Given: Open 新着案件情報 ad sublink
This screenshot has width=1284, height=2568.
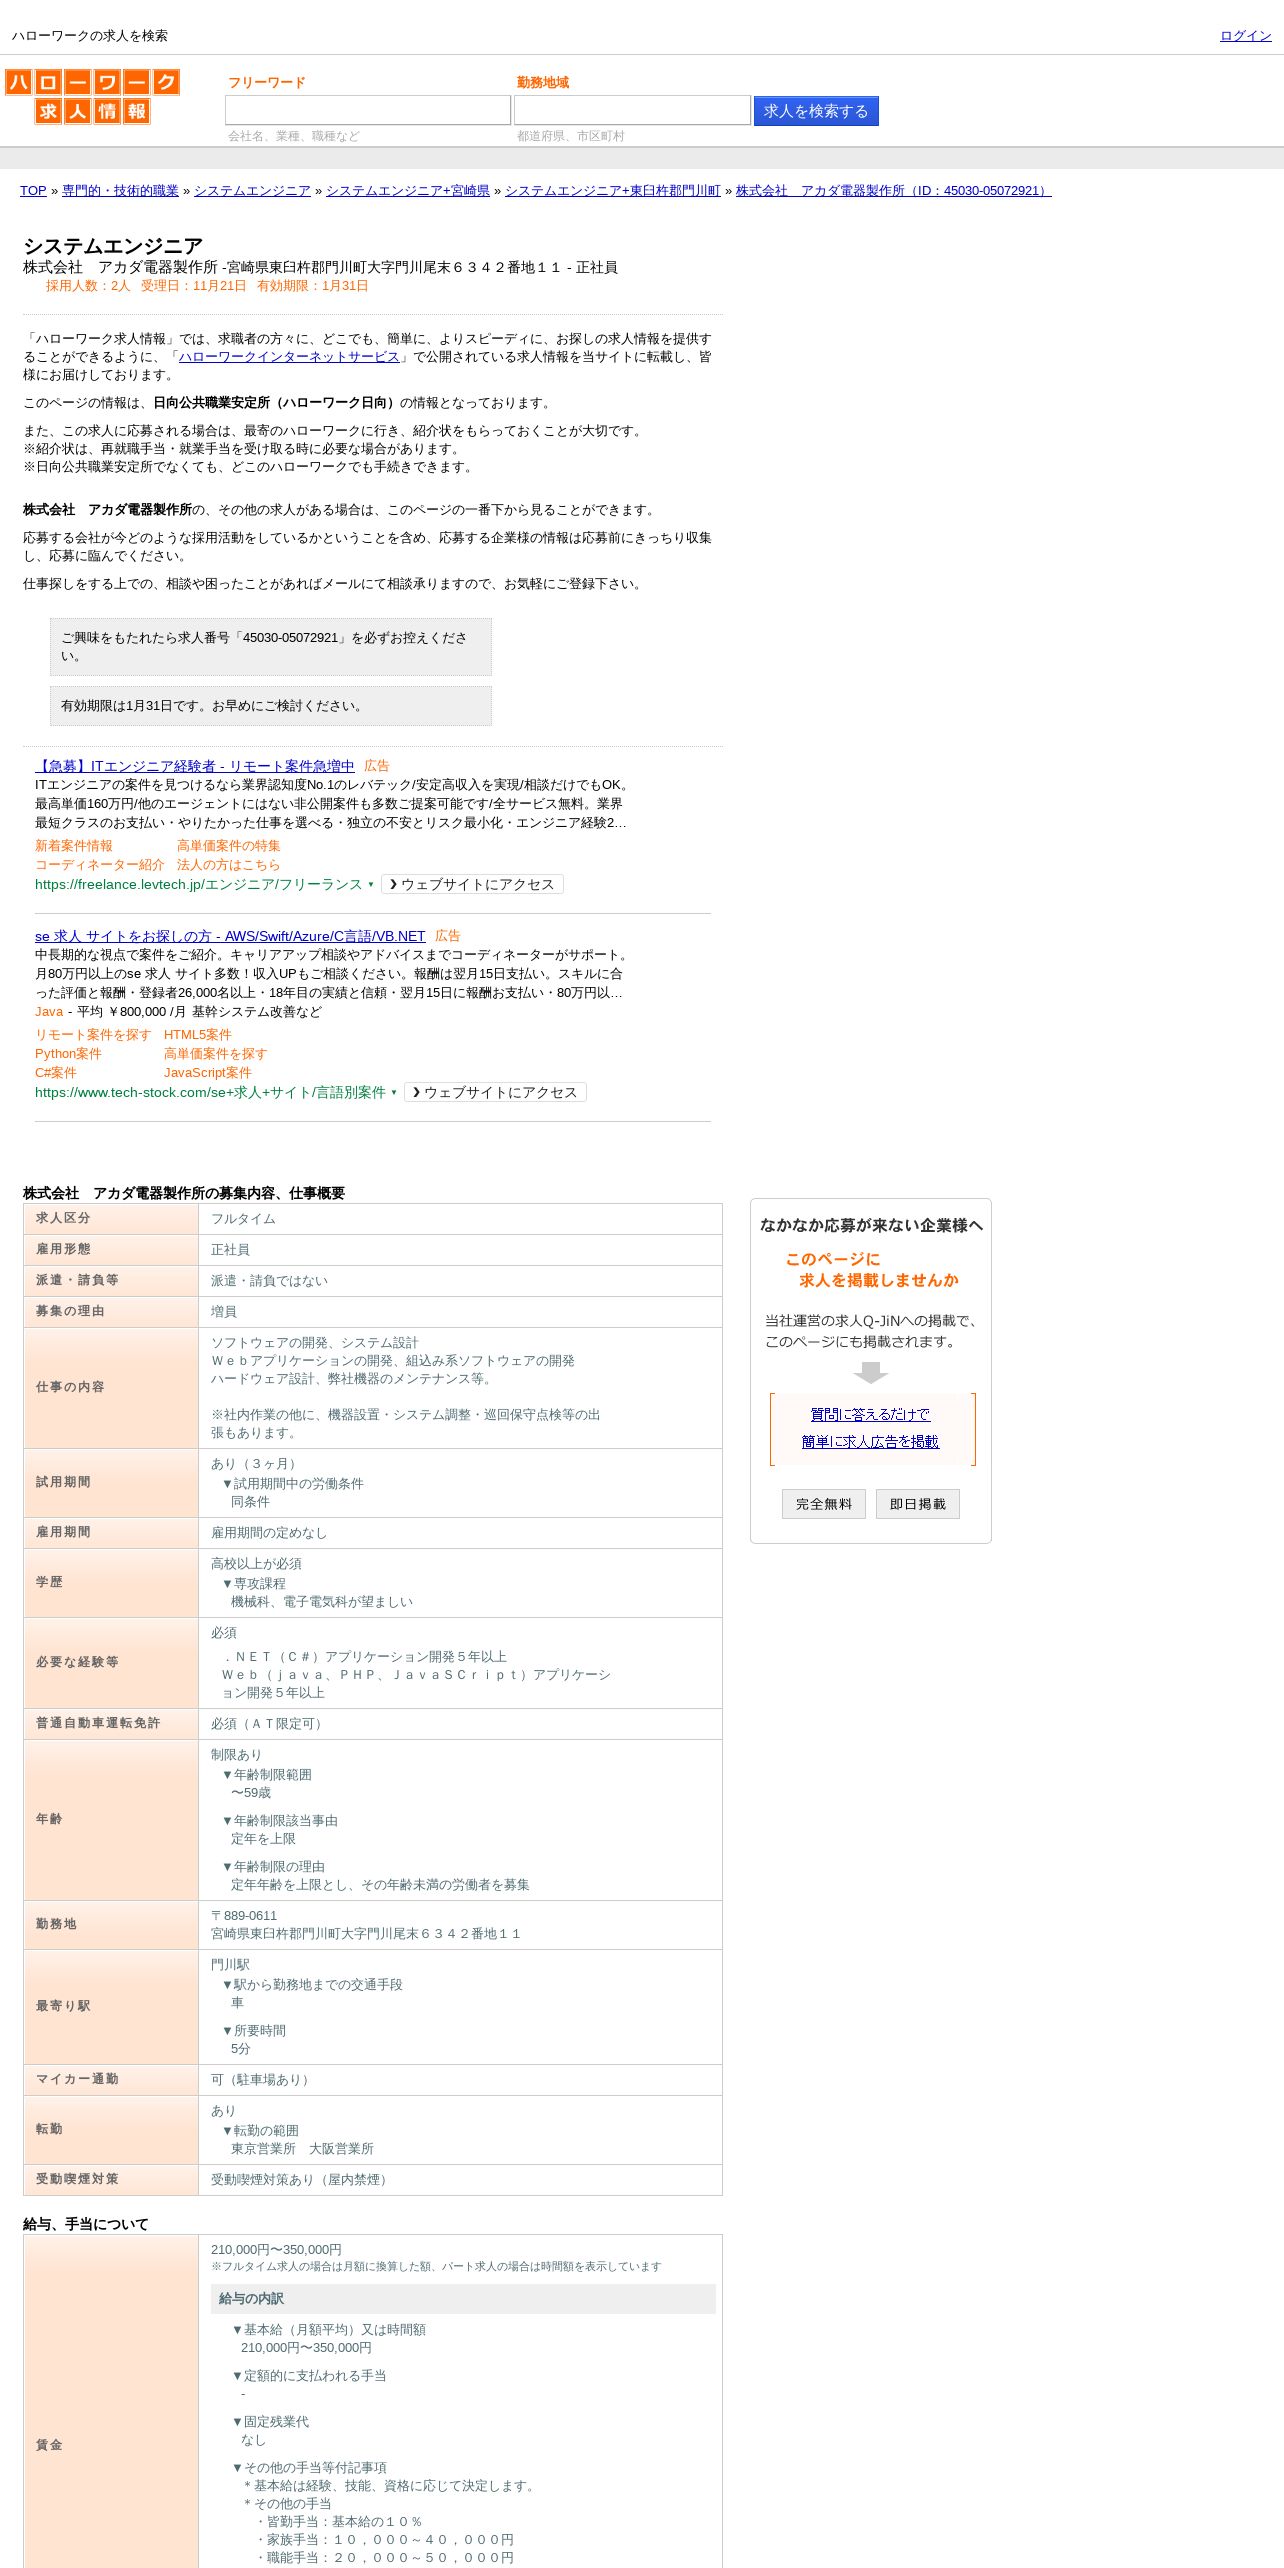Looking at the screenshot, I should 74,846.
